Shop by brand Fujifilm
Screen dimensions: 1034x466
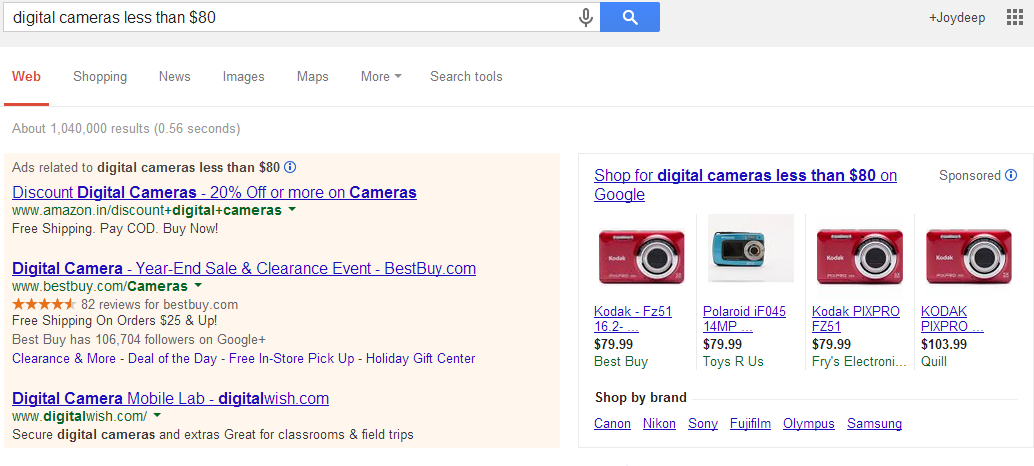[750, 423]
